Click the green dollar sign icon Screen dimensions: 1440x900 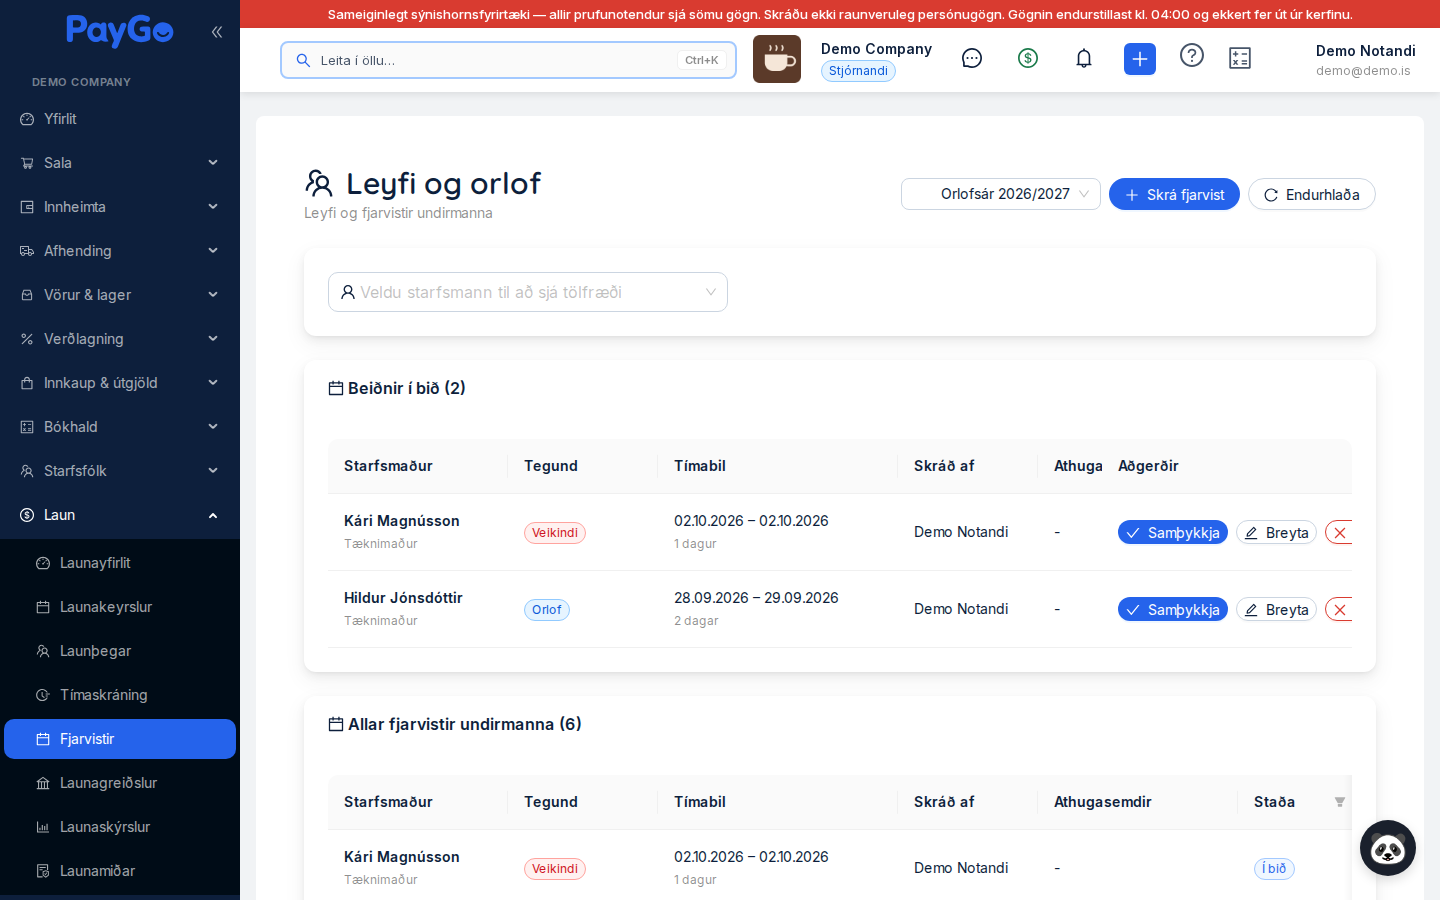tap(1028, 59)
